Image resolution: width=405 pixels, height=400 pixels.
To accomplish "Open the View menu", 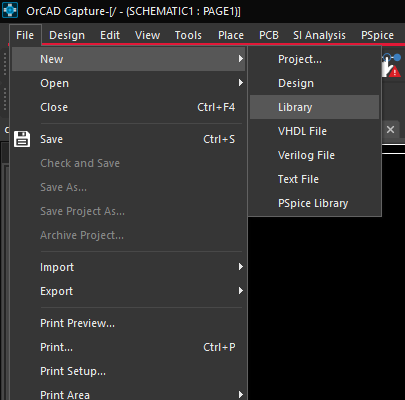I will point(147,35).
